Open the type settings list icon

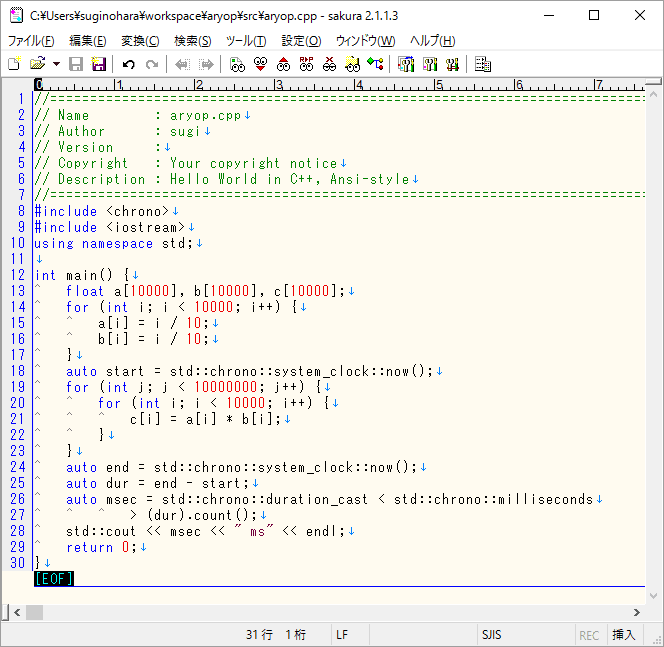click(406, 64)
